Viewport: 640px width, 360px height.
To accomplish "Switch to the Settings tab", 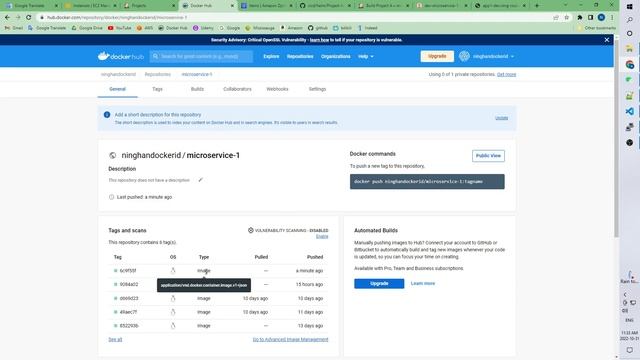I will 317,89.
